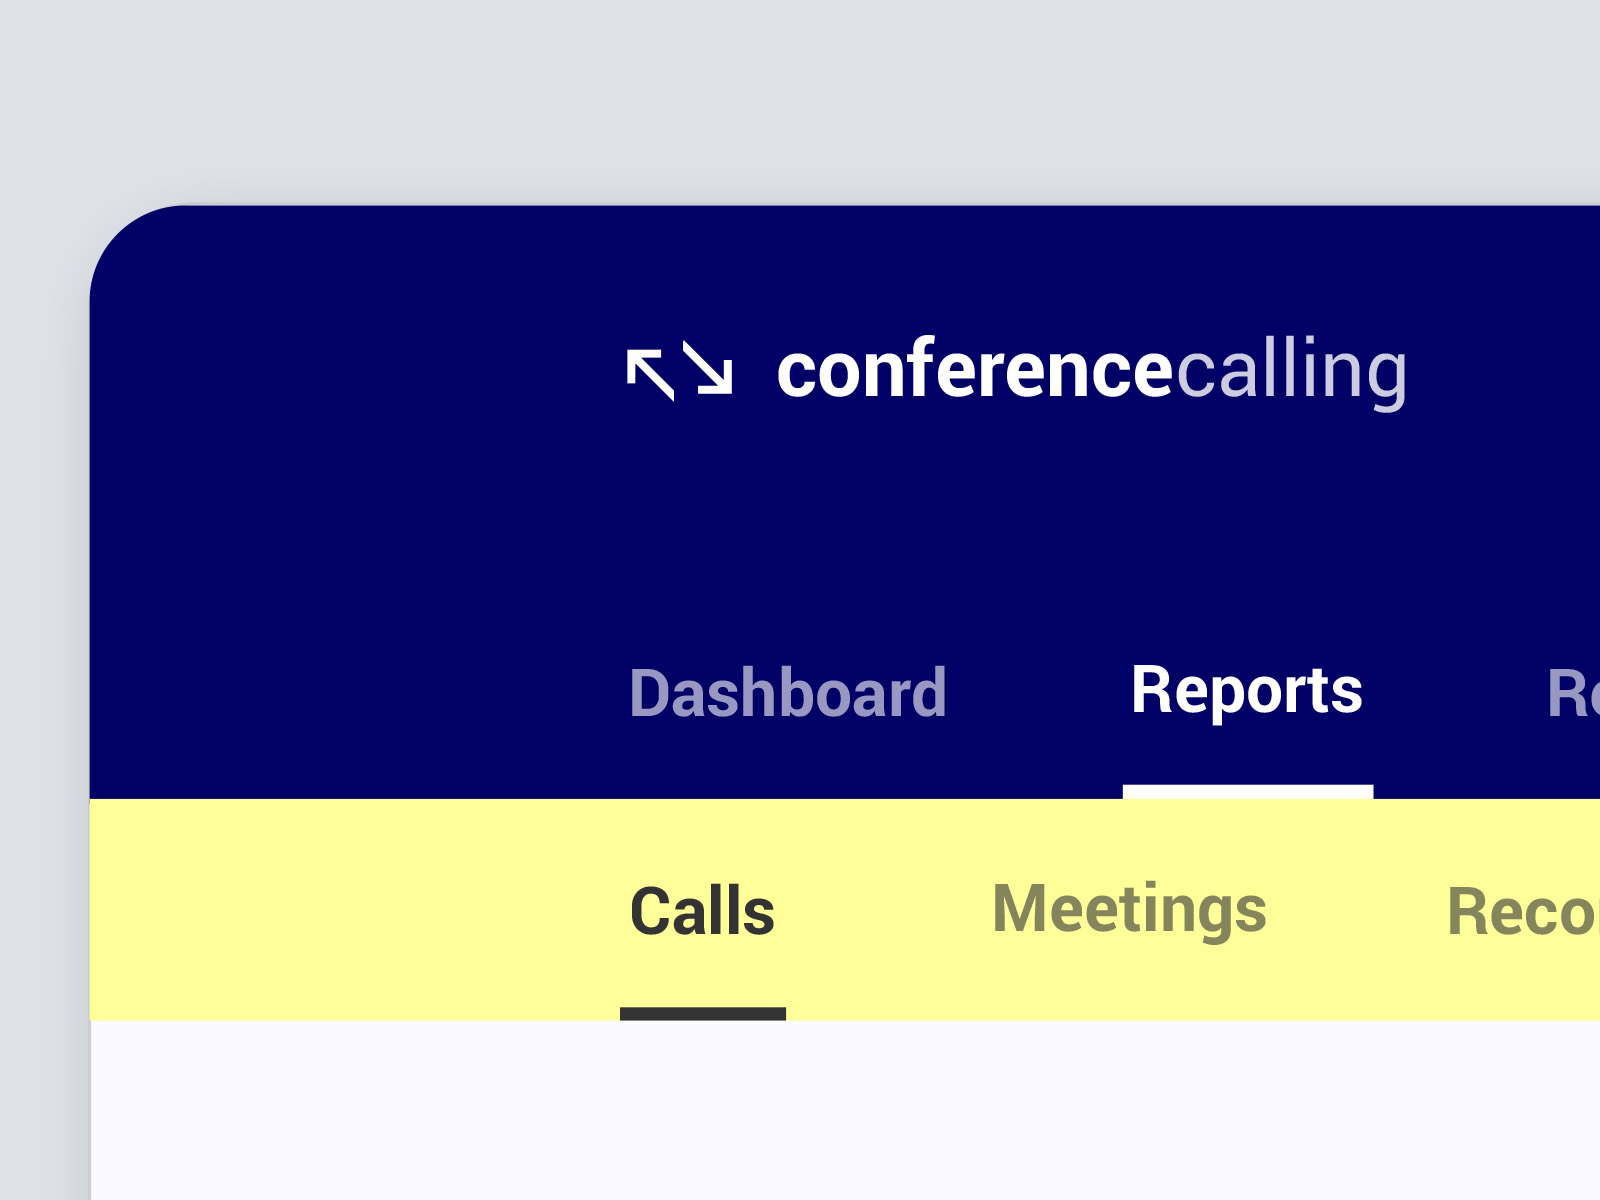Open the cut-off tab right of Reports
This screenshot has height=1200, width=1600.
(x=1573, y=692)
